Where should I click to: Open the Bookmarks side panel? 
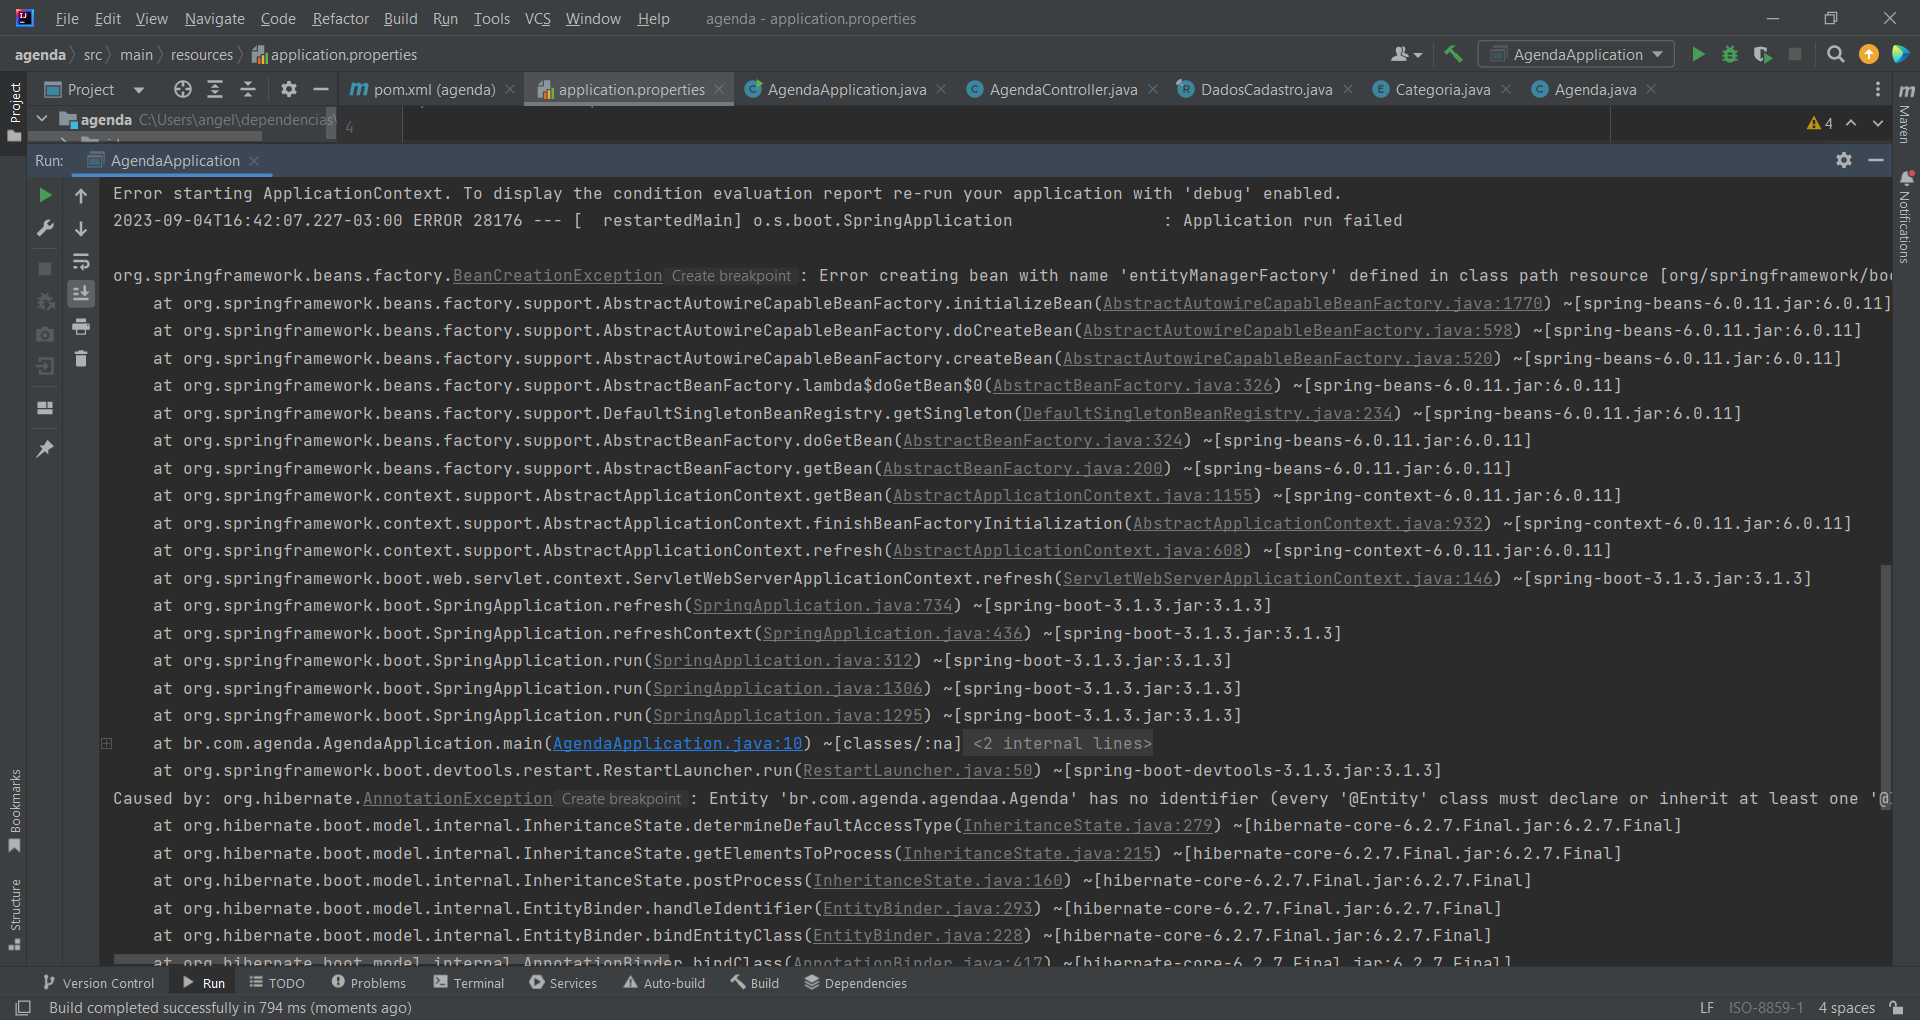pyautogui.click(x=15, y=811)
